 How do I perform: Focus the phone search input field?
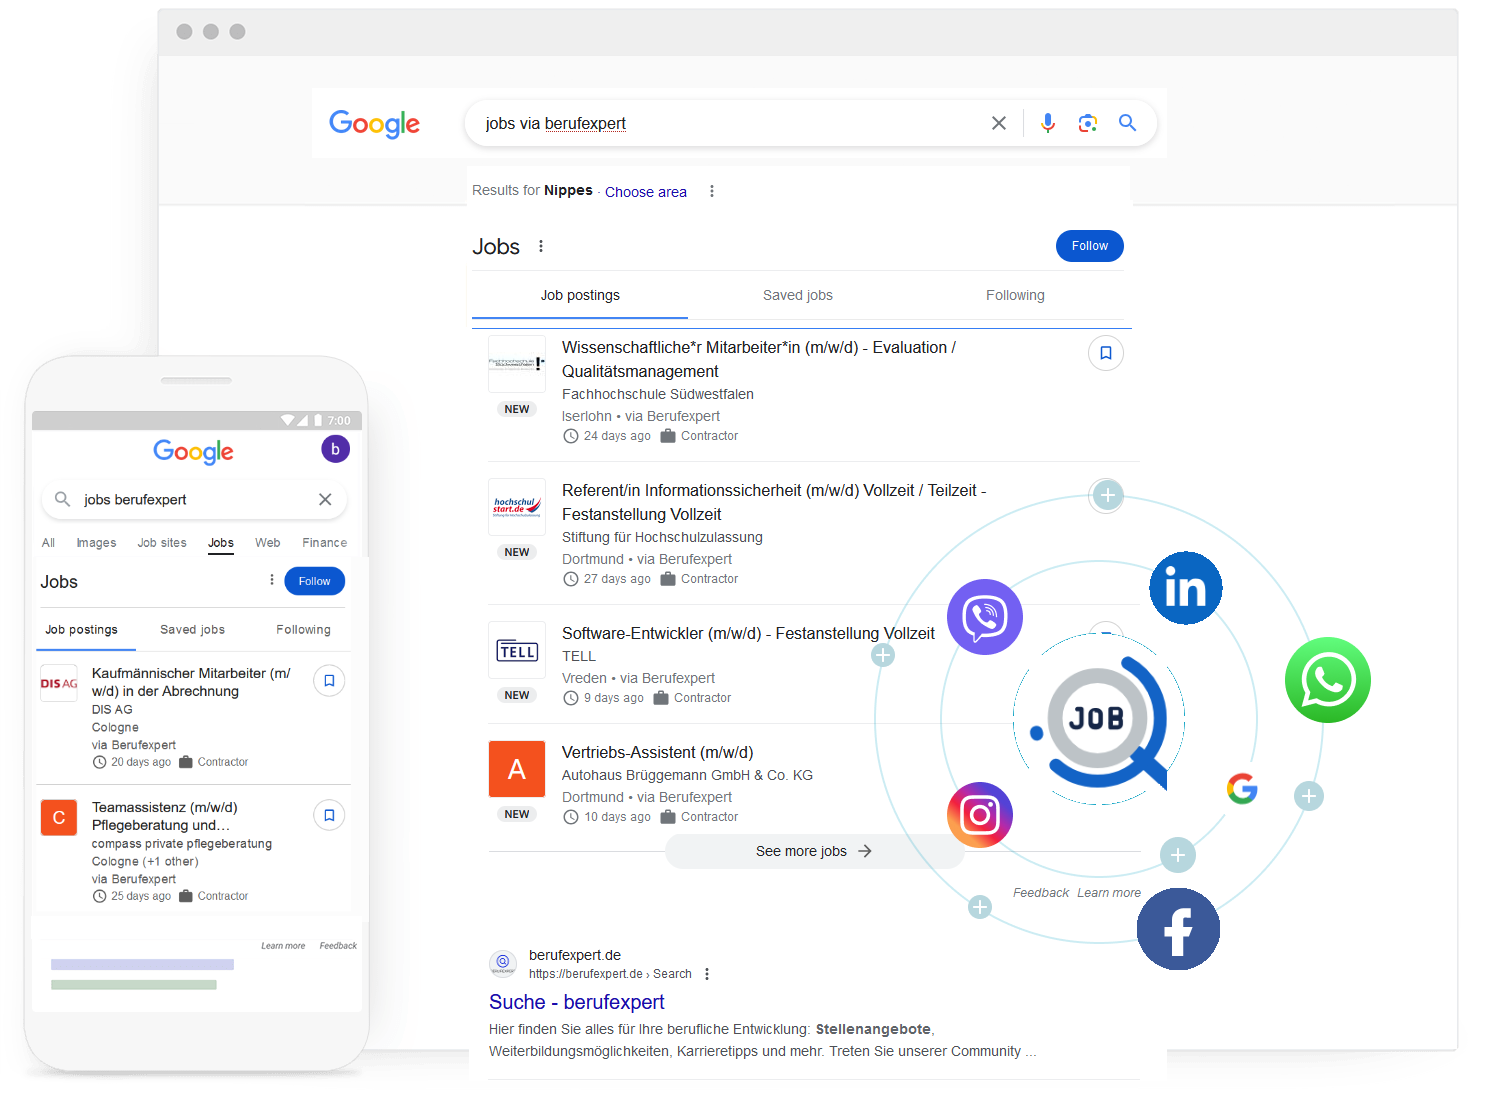(195, 499)
